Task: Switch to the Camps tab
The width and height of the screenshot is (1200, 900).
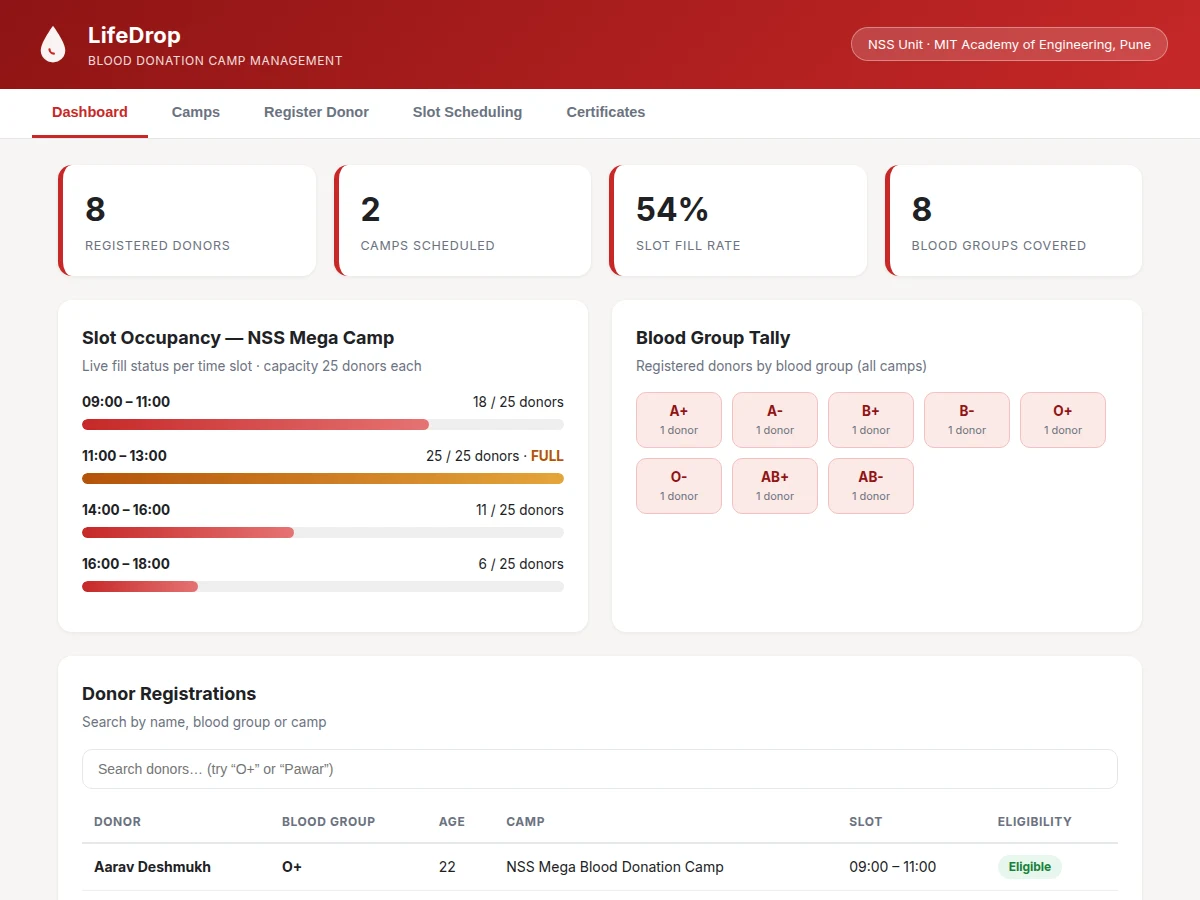Action: [196, 112]
